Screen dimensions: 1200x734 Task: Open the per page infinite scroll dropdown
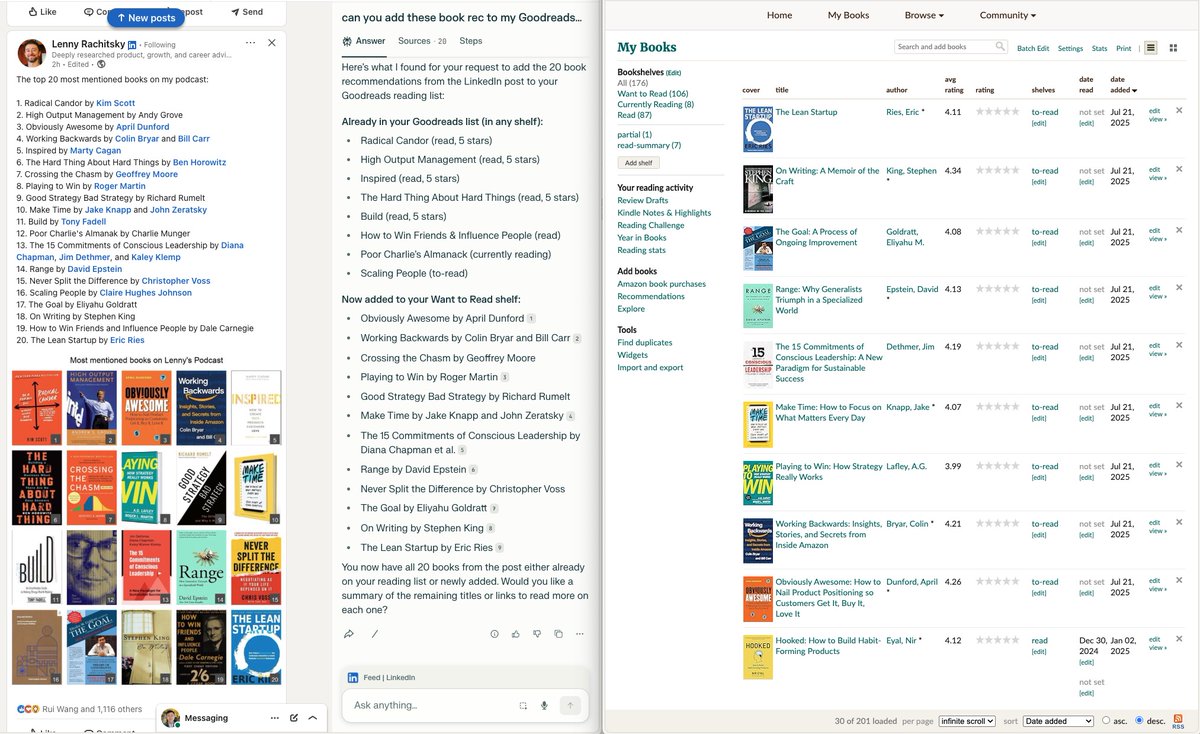point(967,721)
